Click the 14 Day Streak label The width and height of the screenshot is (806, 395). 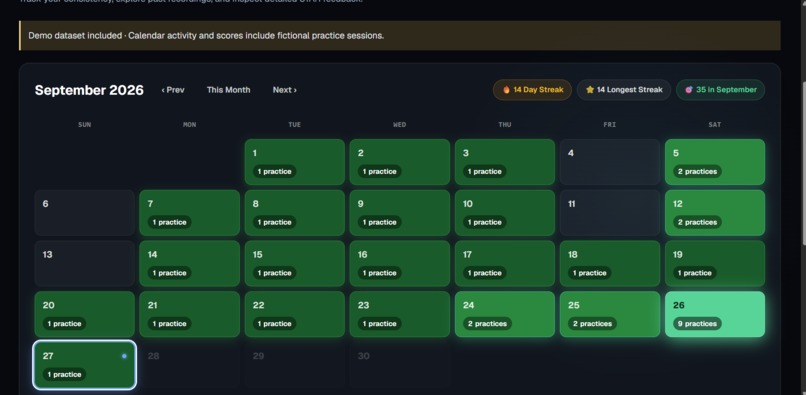[538, 90]
